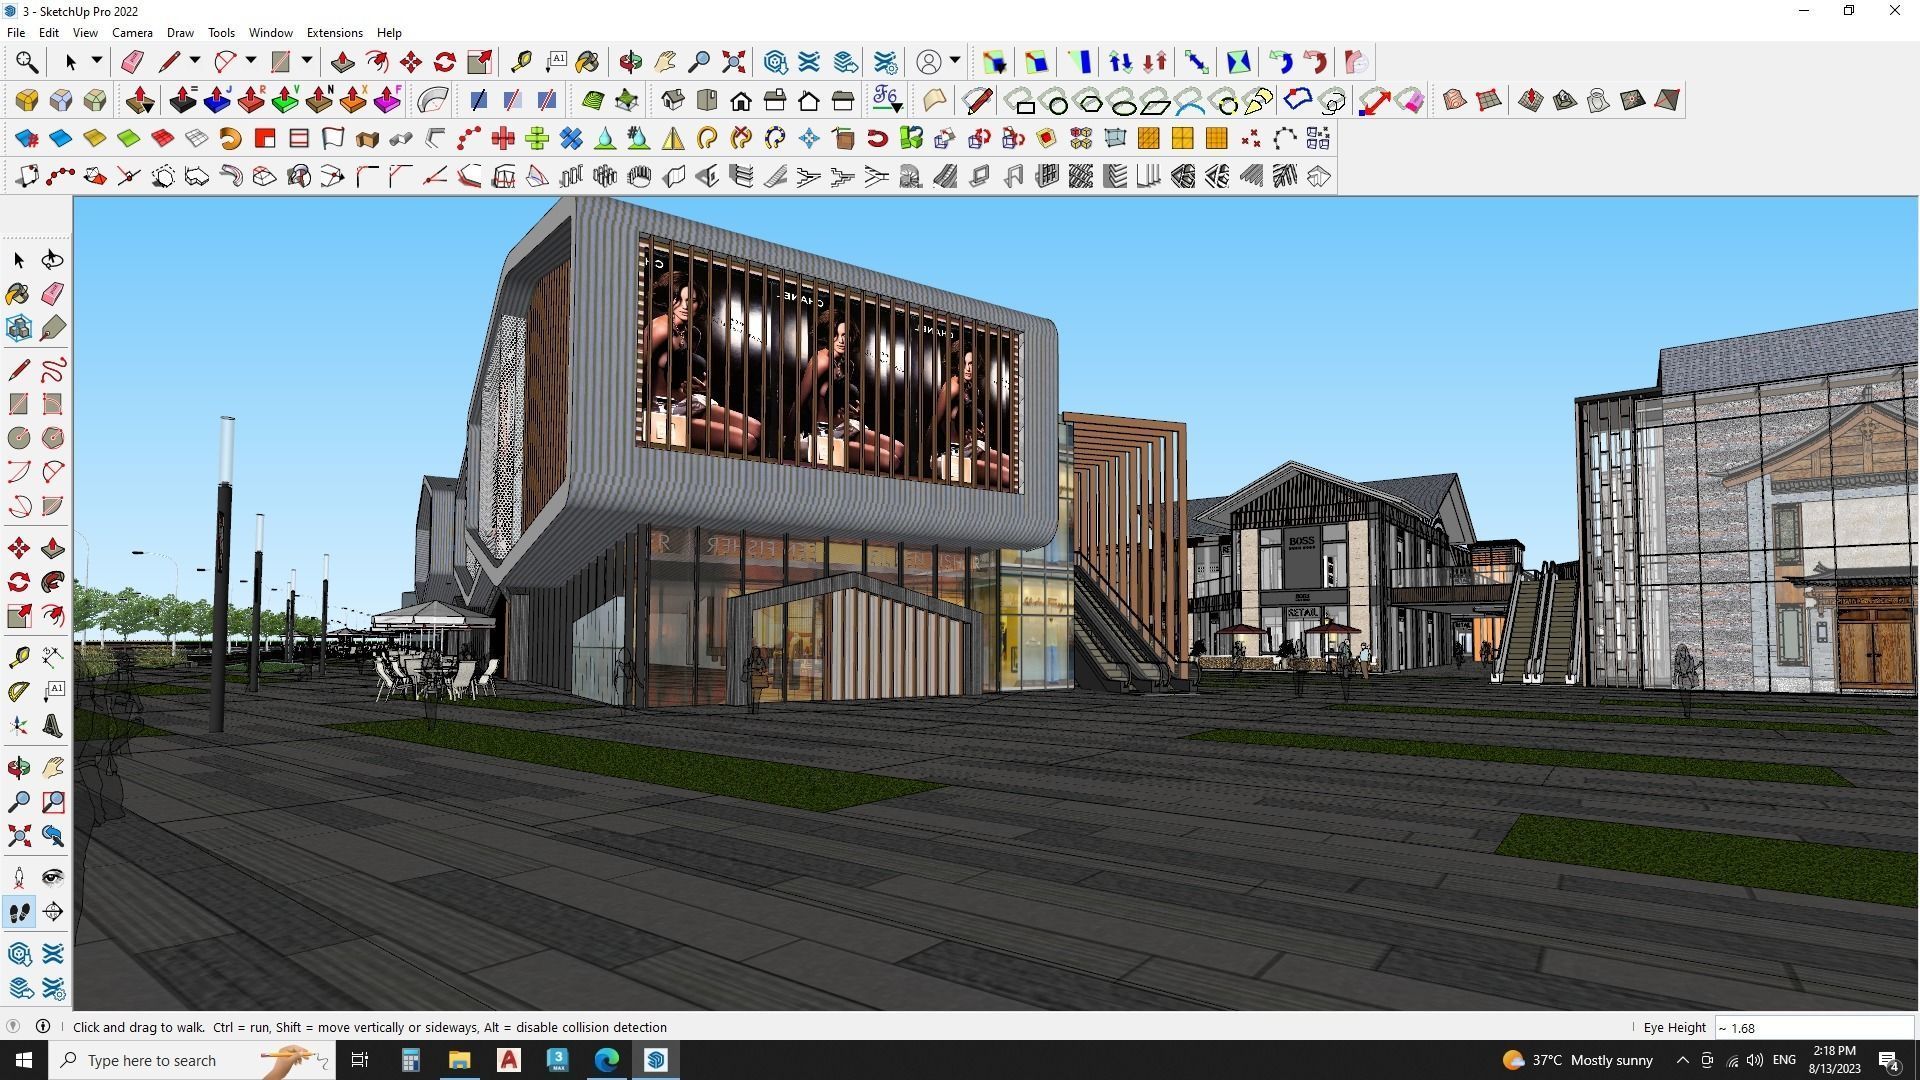Image resolution: width=1920 pixels, height=1080 pixels.
Task: Select the Iso house view icon
Action: (x=673, y=100)
